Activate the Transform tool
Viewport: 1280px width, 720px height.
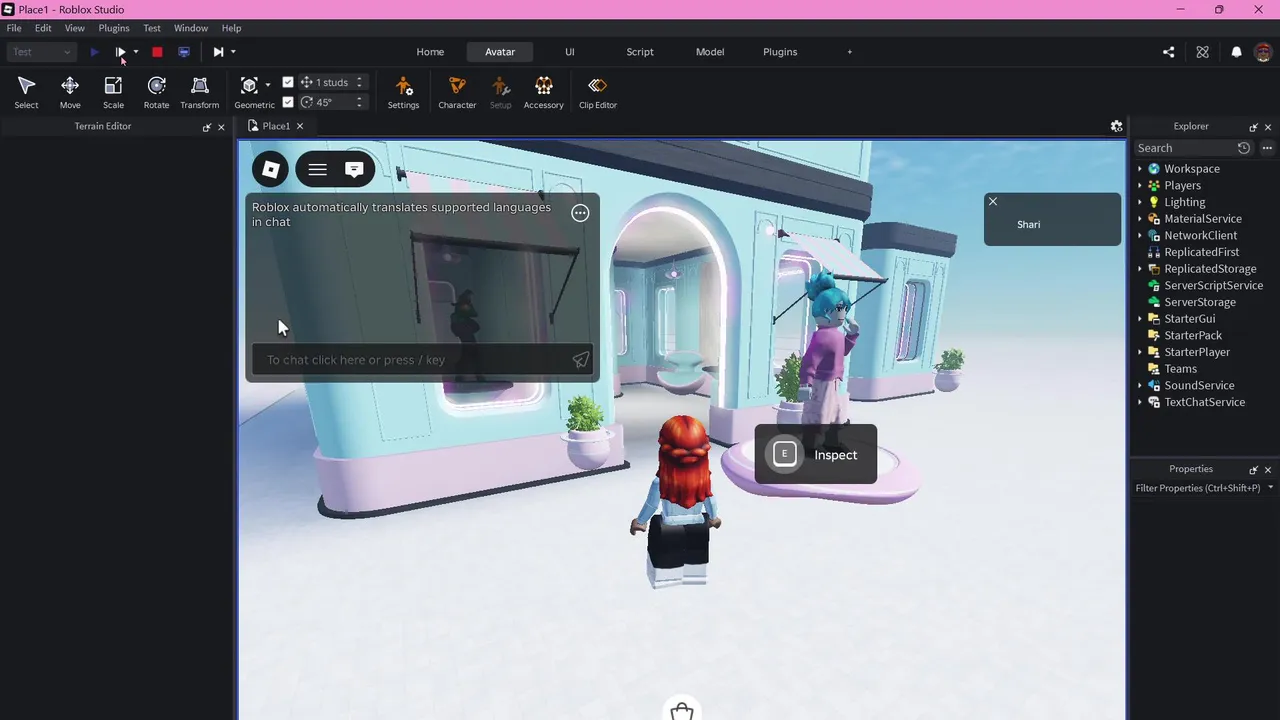pyautogui.click(x=199, y=92)
